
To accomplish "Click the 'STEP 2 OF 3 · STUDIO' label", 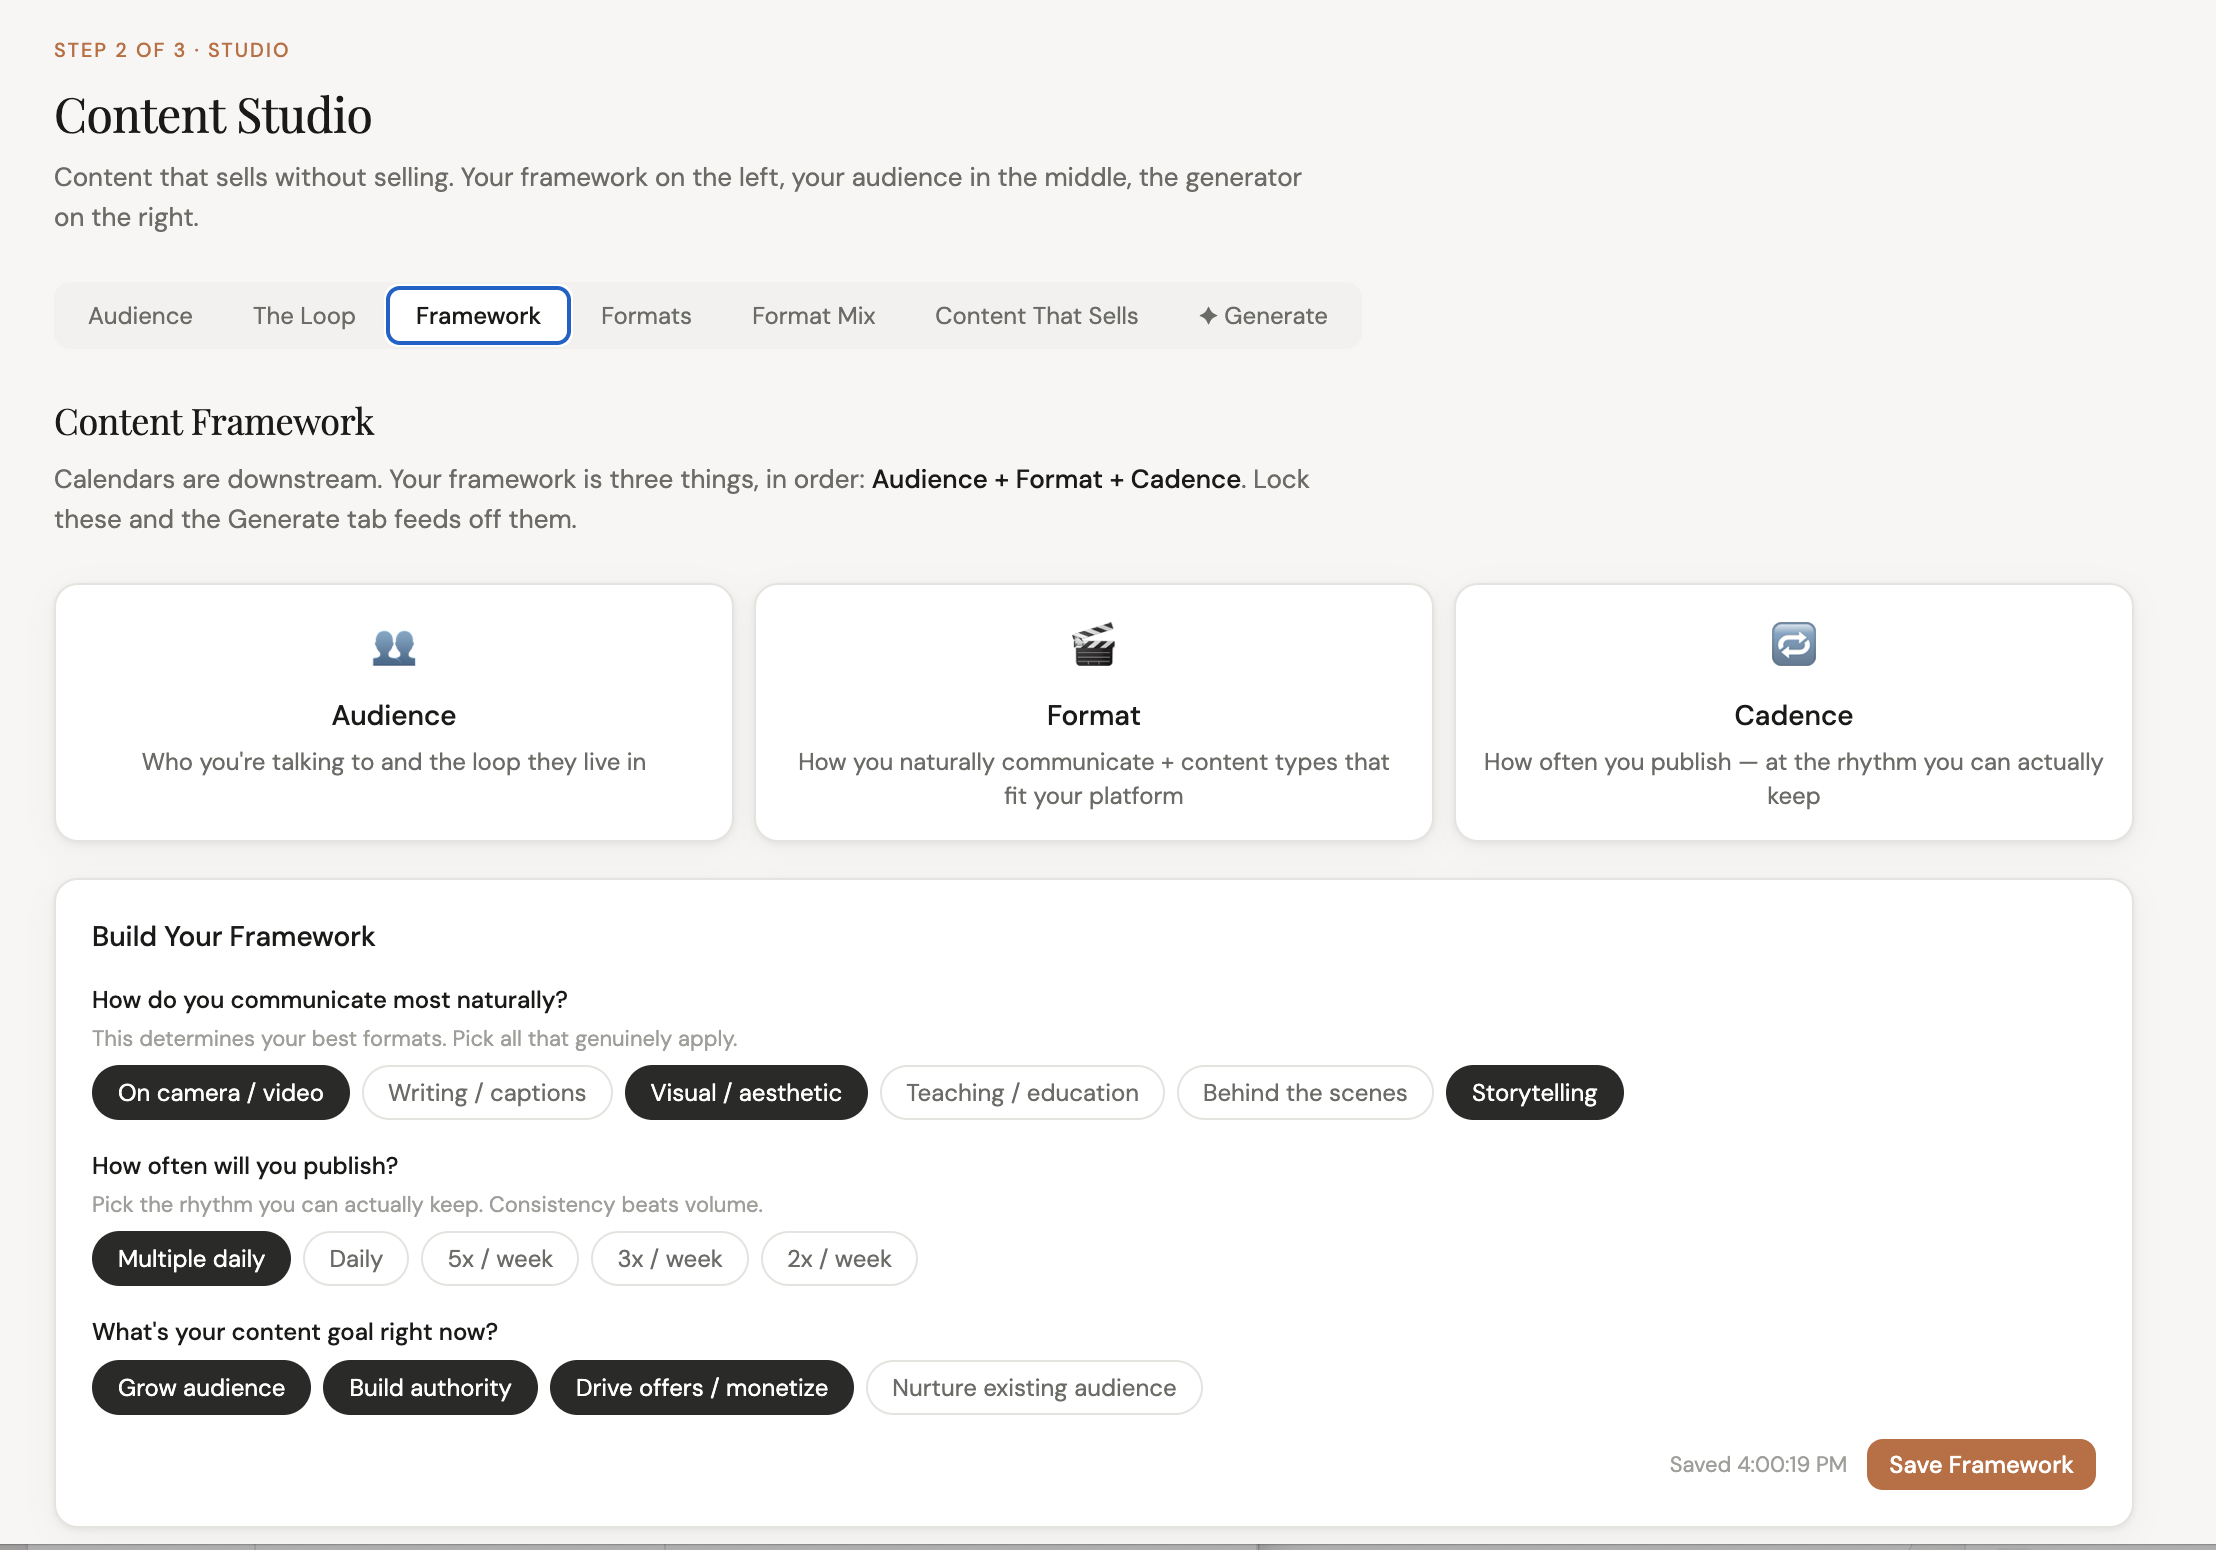I will click(171, 50).
